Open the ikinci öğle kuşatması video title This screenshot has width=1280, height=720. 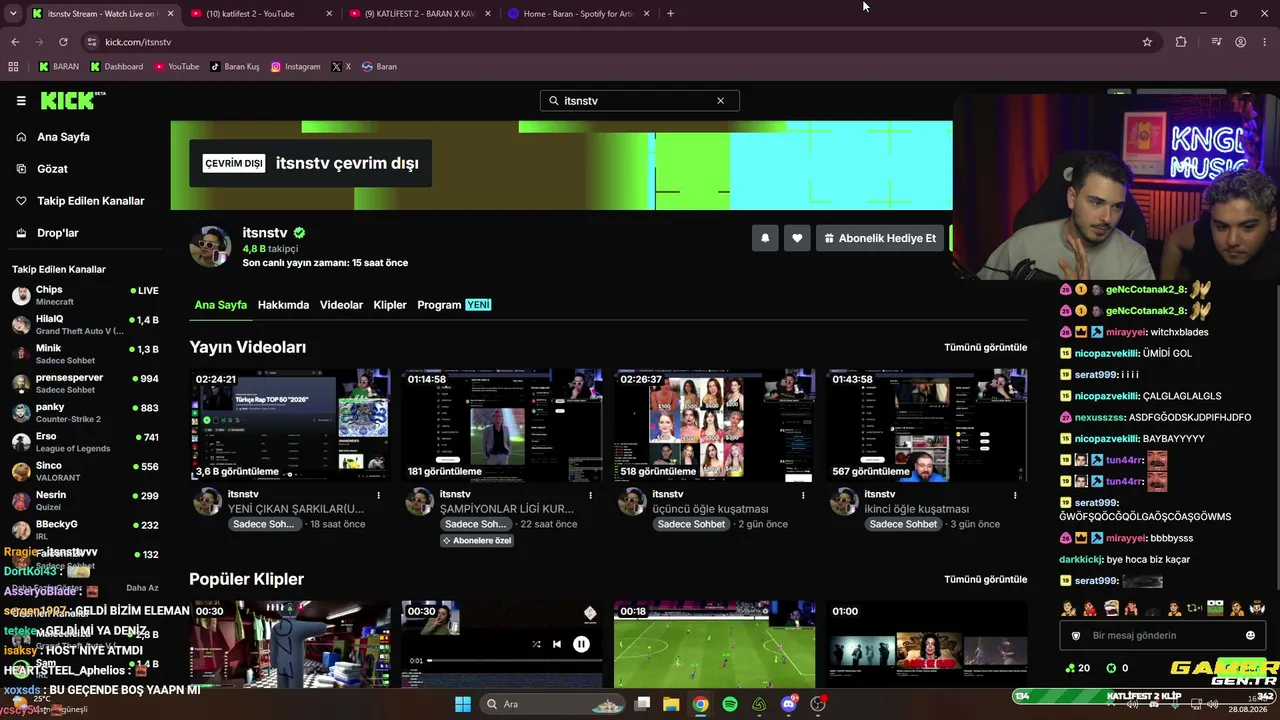pos(916,509)
